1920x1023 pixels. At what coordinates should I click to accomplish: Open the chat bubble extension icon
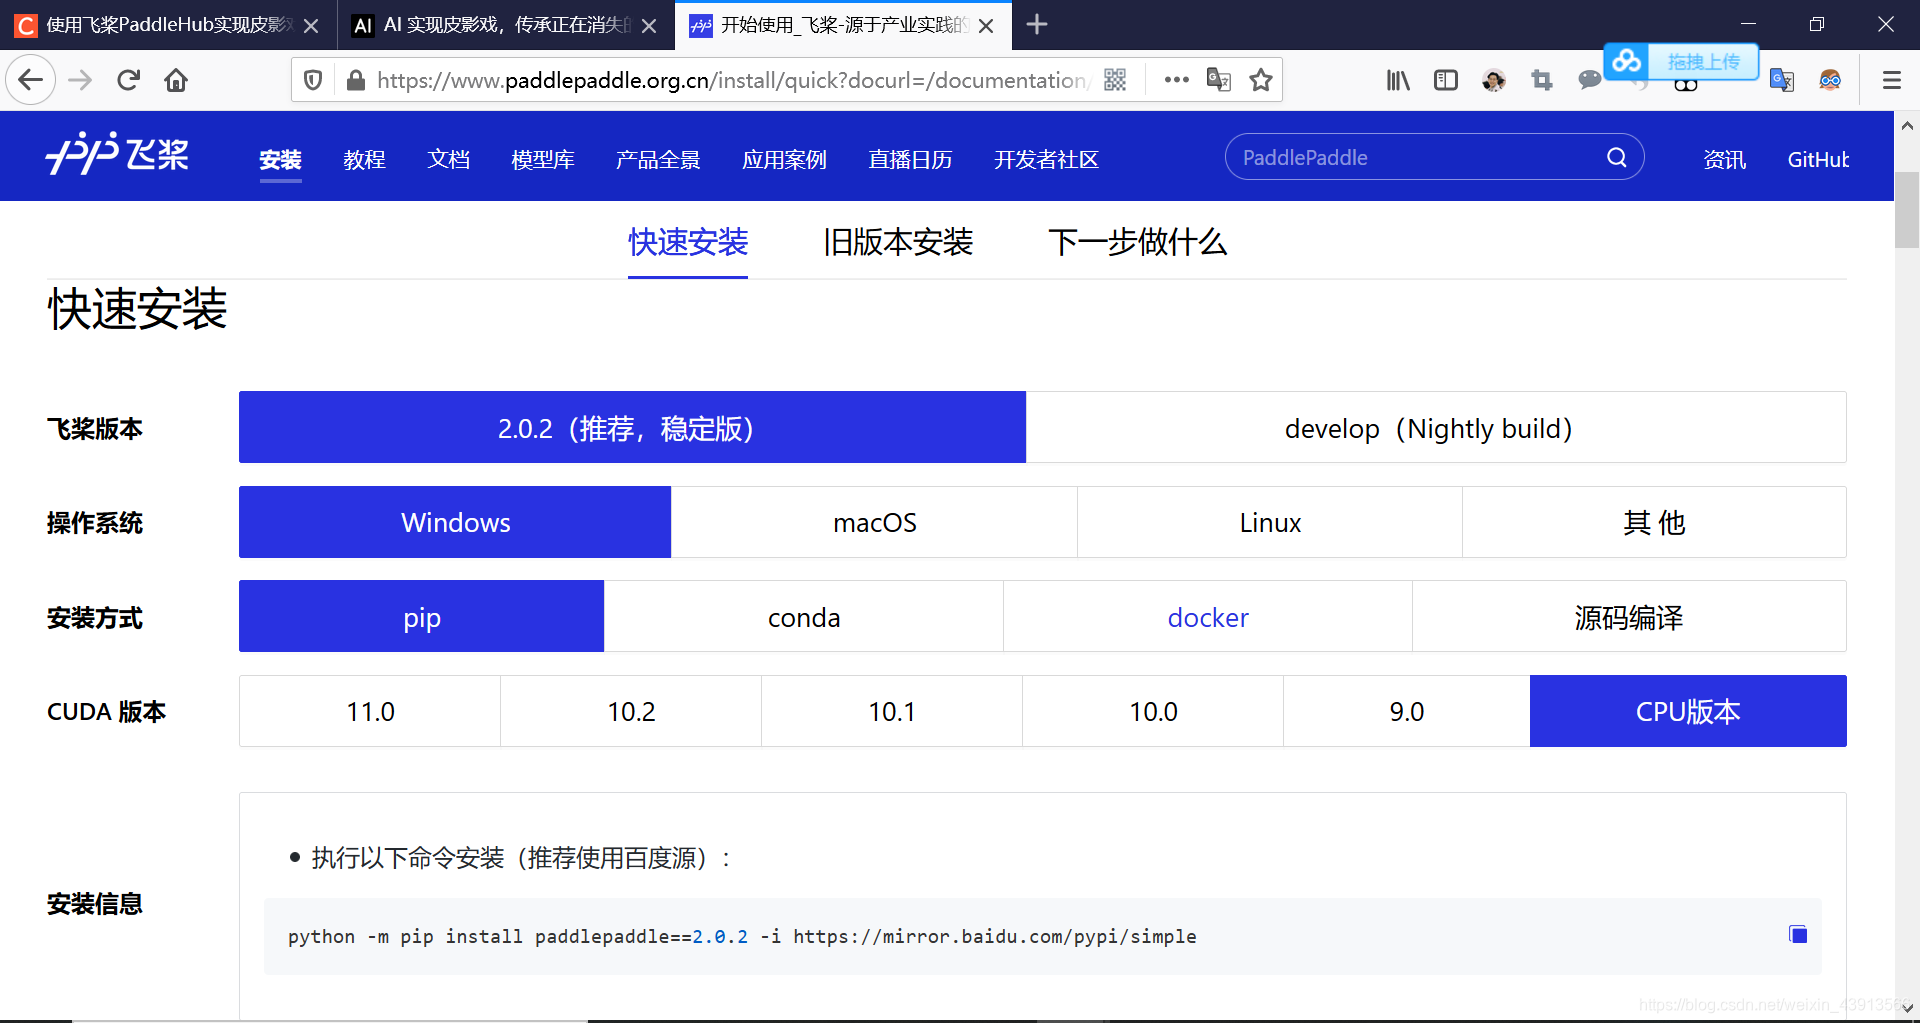pyautogui.click(x=1589, y=80)
